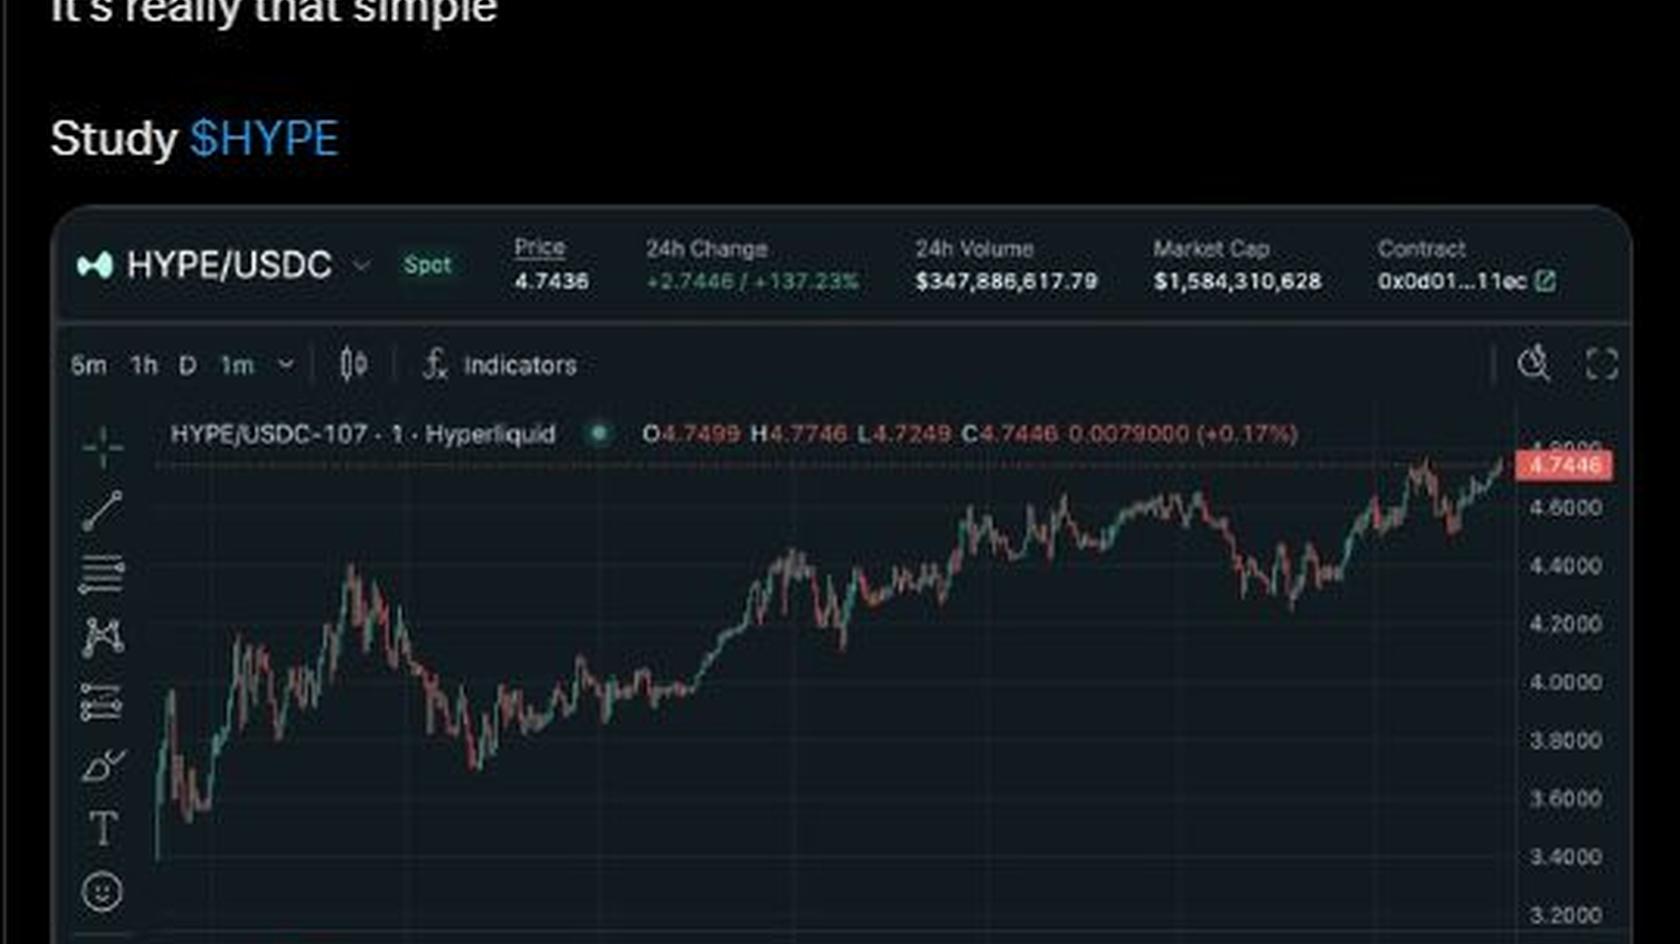Click the underlined Price label

tap(539, 247)
